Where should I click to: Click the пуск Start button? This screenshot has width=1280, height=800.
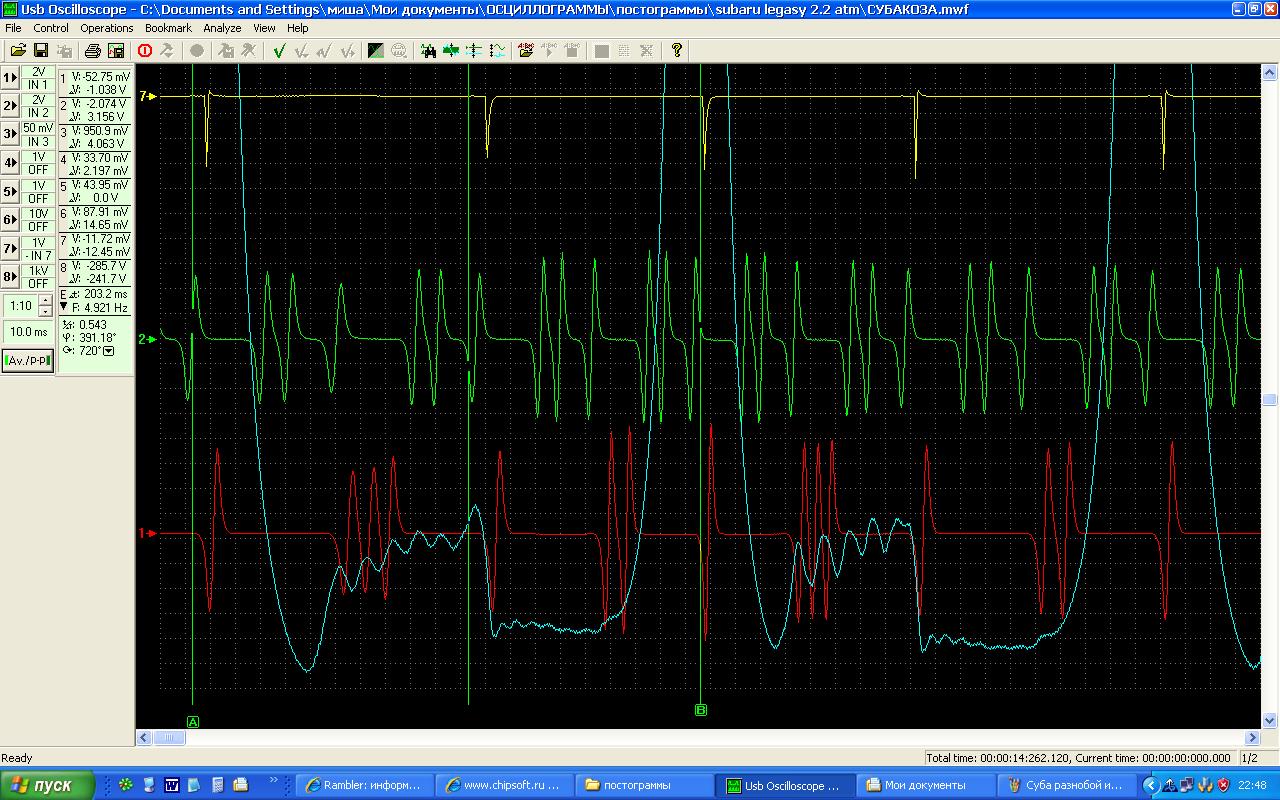(x=48, y=785)
